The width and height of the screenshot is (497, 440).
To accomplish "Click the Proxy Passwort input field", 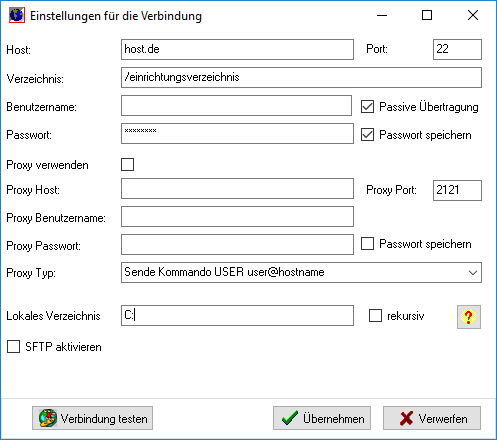I will click(x=237, y=244).
